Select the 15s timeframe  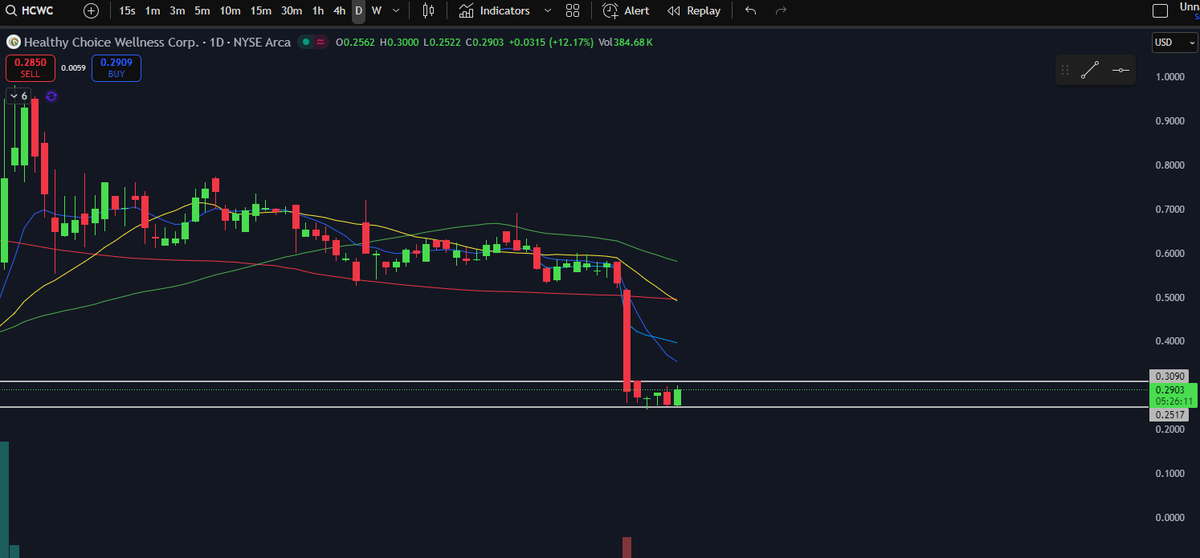[127, 11]
